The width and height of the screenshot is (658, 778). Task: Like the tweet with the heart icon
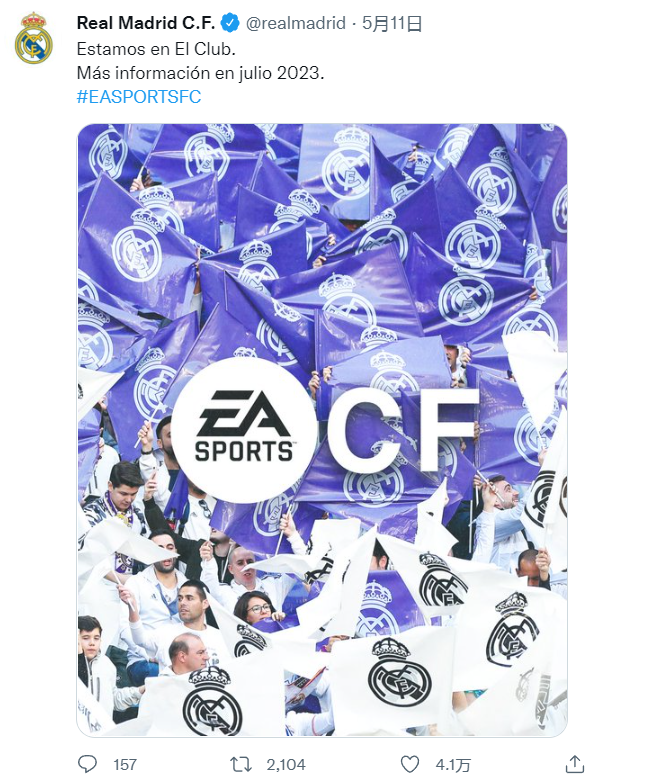pyautogui.click(x=409, y=764)
